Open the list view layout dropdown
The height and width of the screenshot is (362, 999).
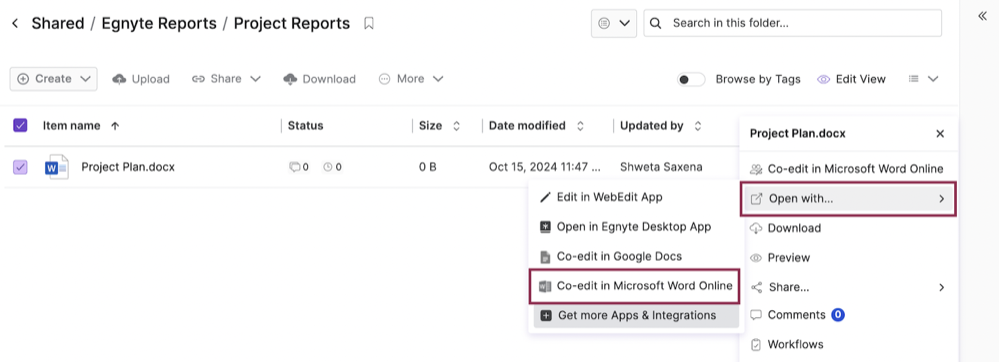click(x=923, y=79)
